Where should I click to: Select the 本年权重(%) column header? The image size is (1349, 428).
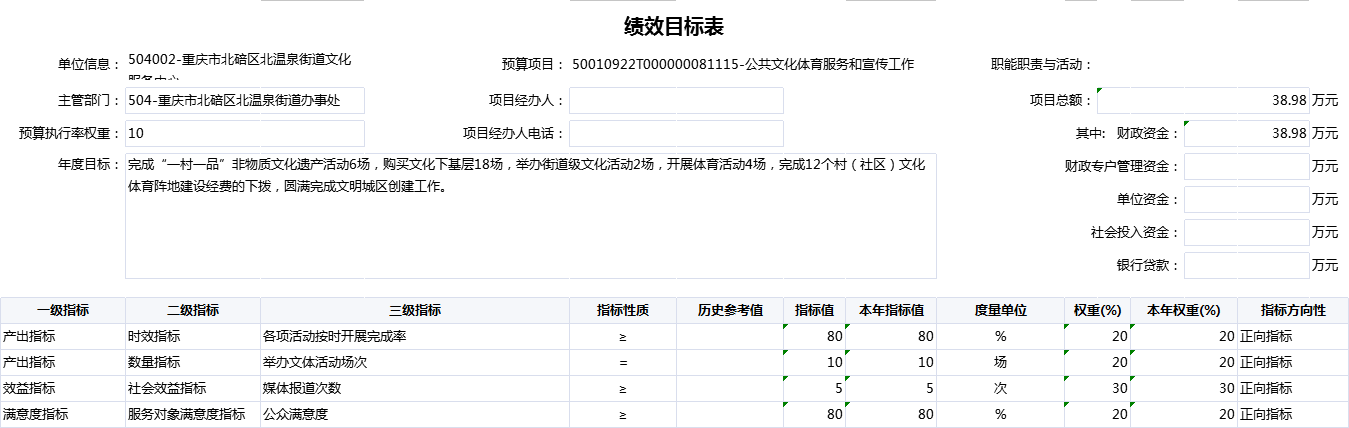pos(1183,310)
